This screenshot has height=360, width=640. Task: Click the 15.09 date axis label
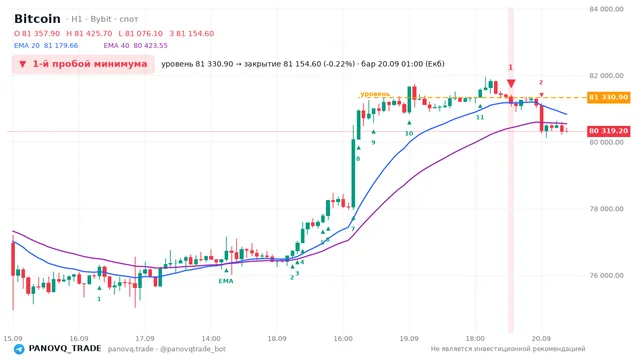(13, 338)
